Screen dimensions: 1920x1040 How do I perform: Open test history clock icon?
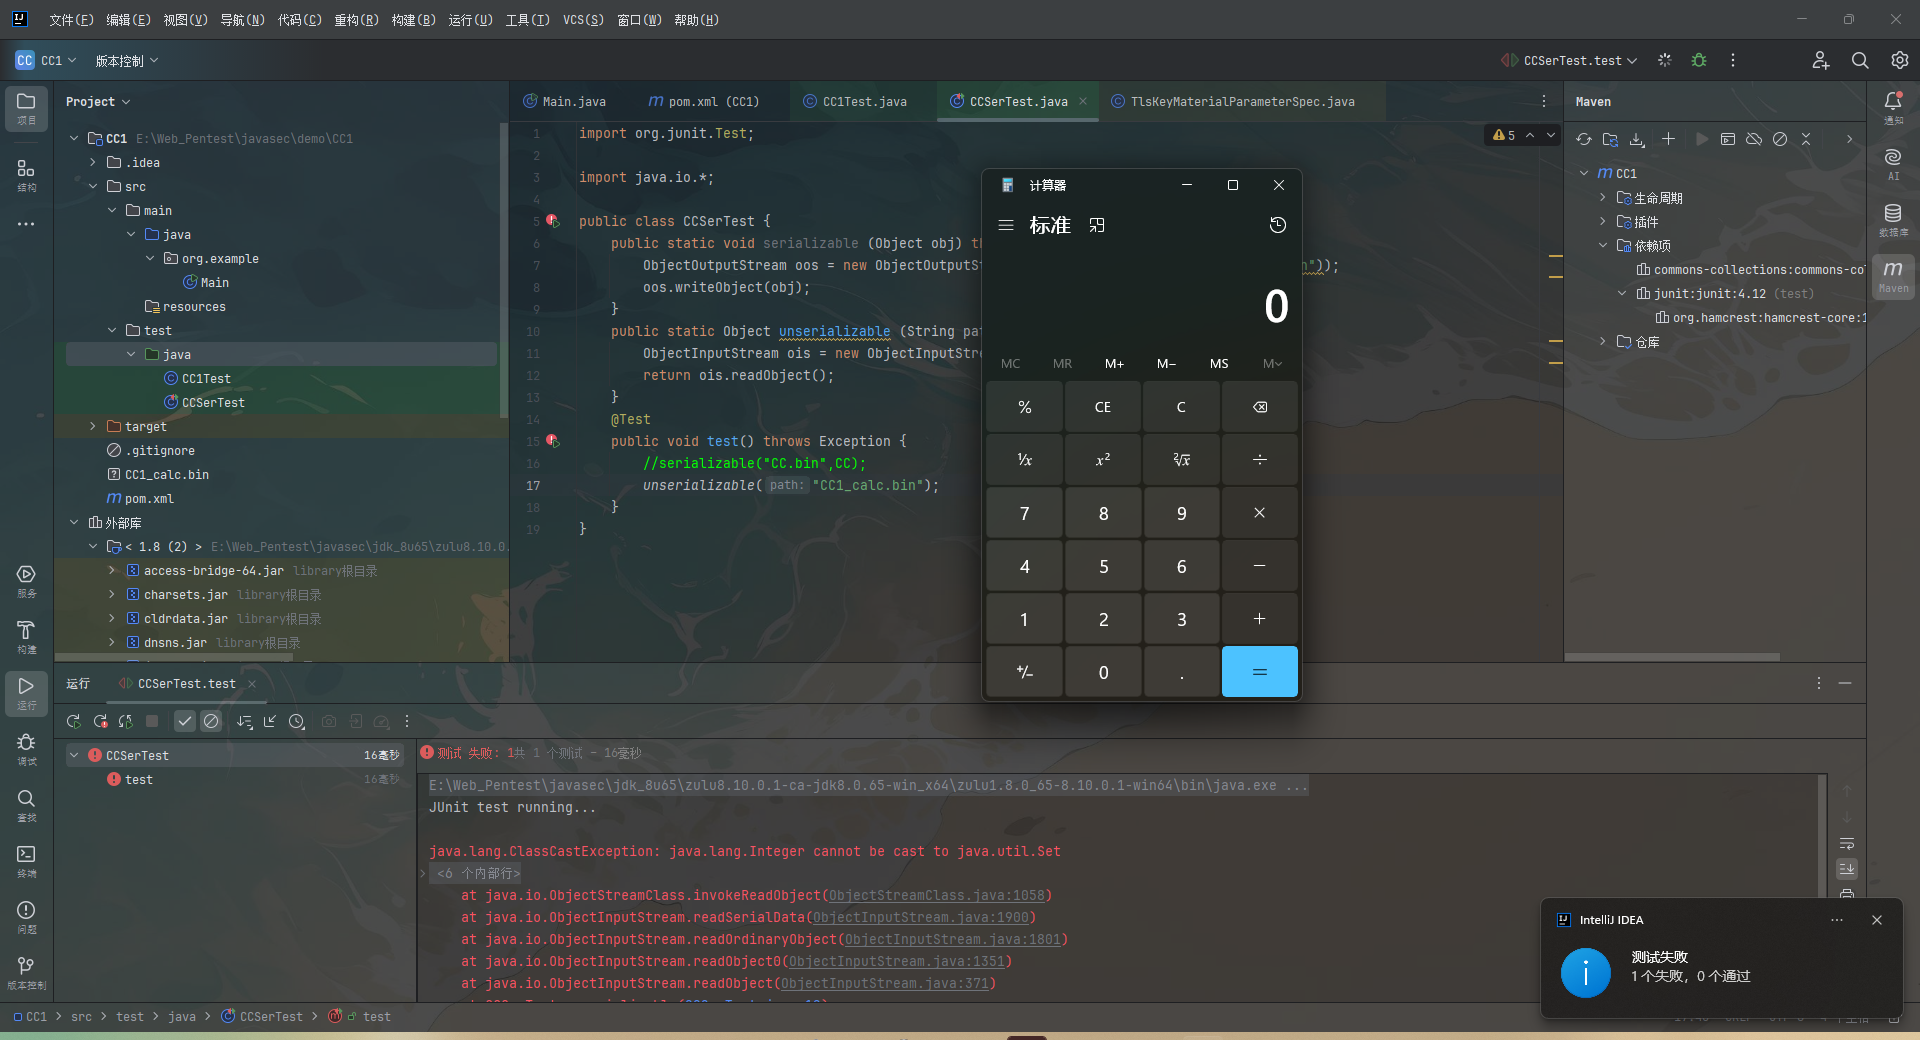297,721
